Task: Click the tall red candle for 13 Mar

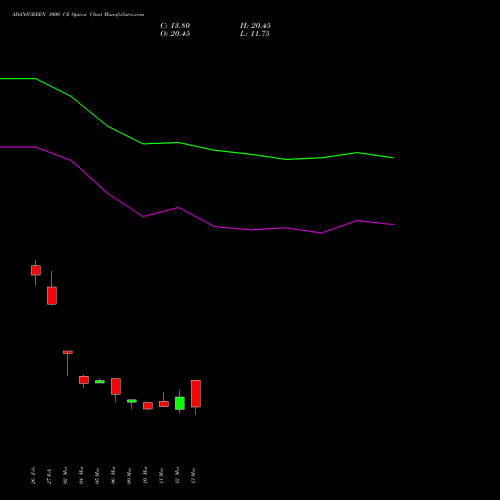Action: tap(196, 394)
